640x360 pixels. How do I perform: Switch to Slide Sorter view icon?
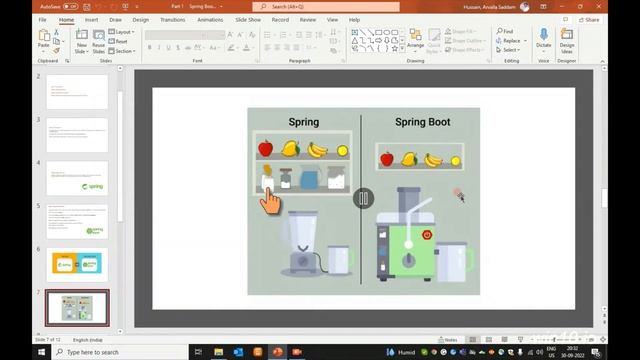click(x=489, y=340)
